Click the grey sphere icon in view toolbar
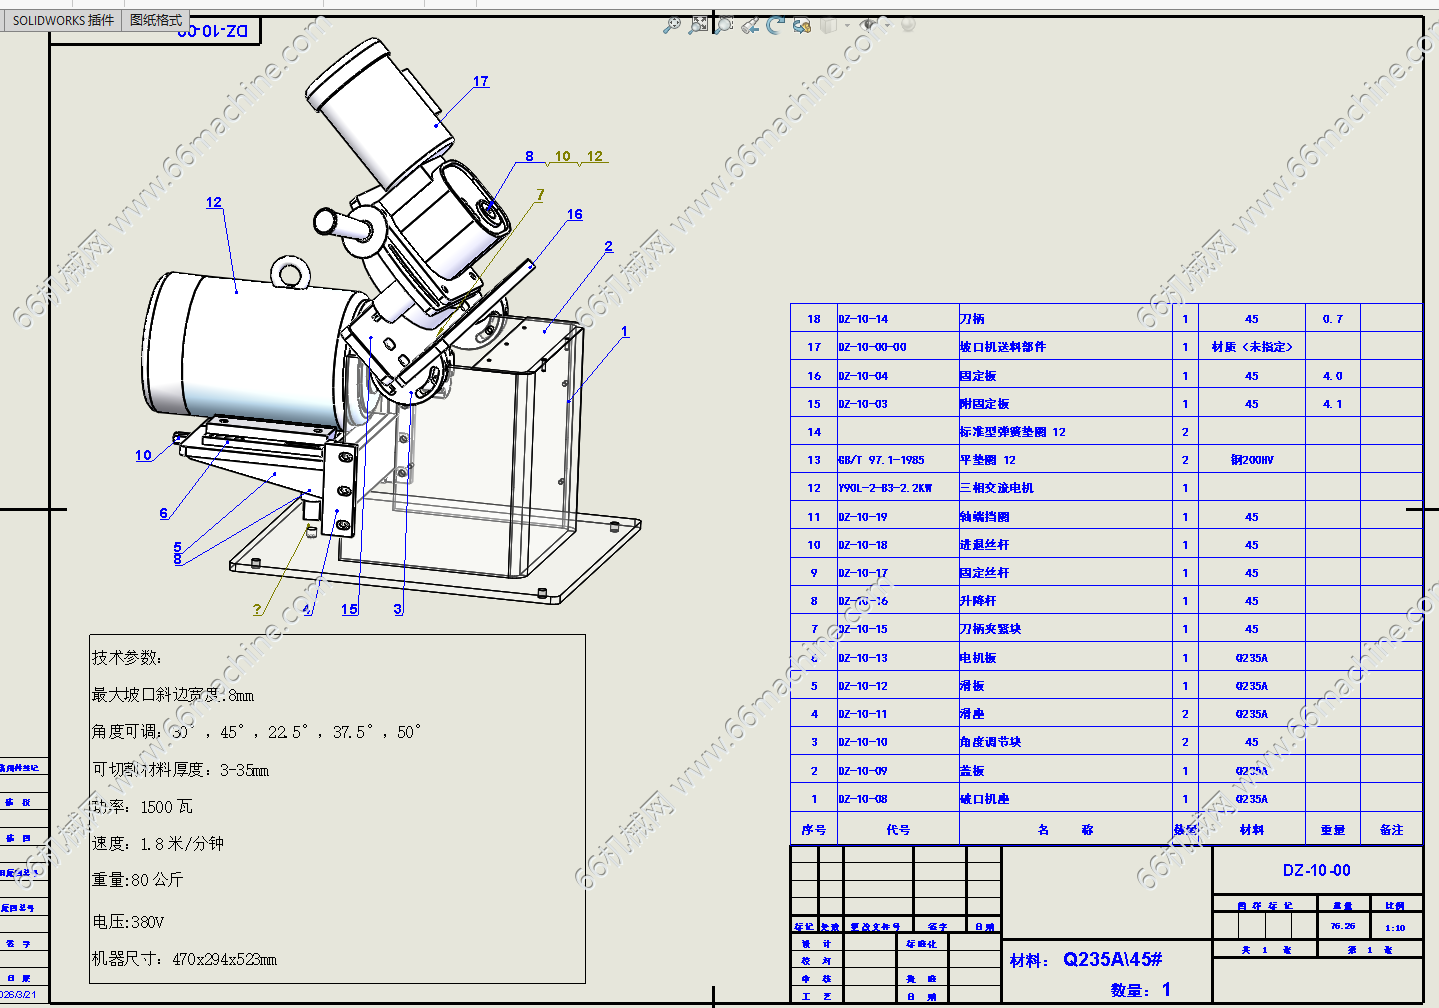Image resolution: width=1439 pixels, height=1008 pixels. pos(907,25)
